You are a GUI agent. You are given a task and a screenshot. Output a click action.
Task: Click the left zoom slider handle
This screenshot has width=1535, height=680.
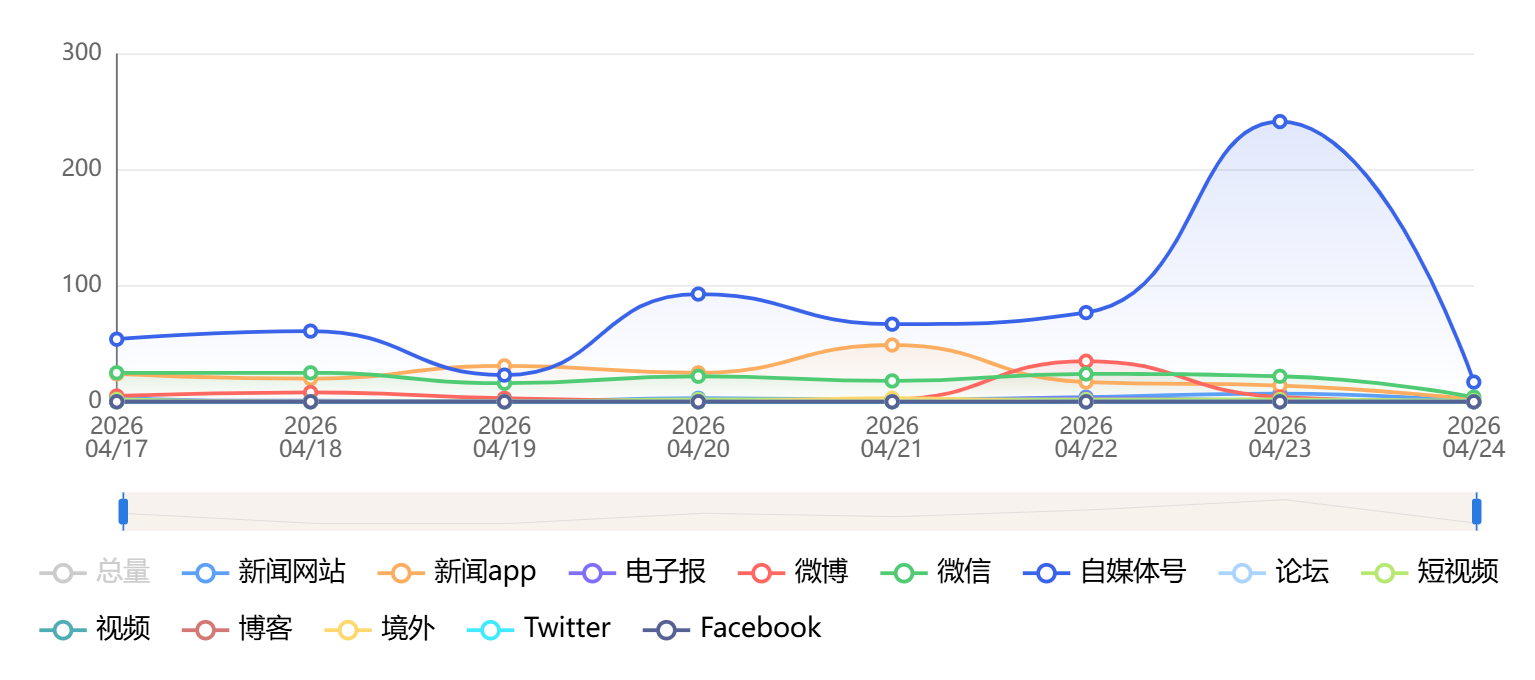click(123, 511)
